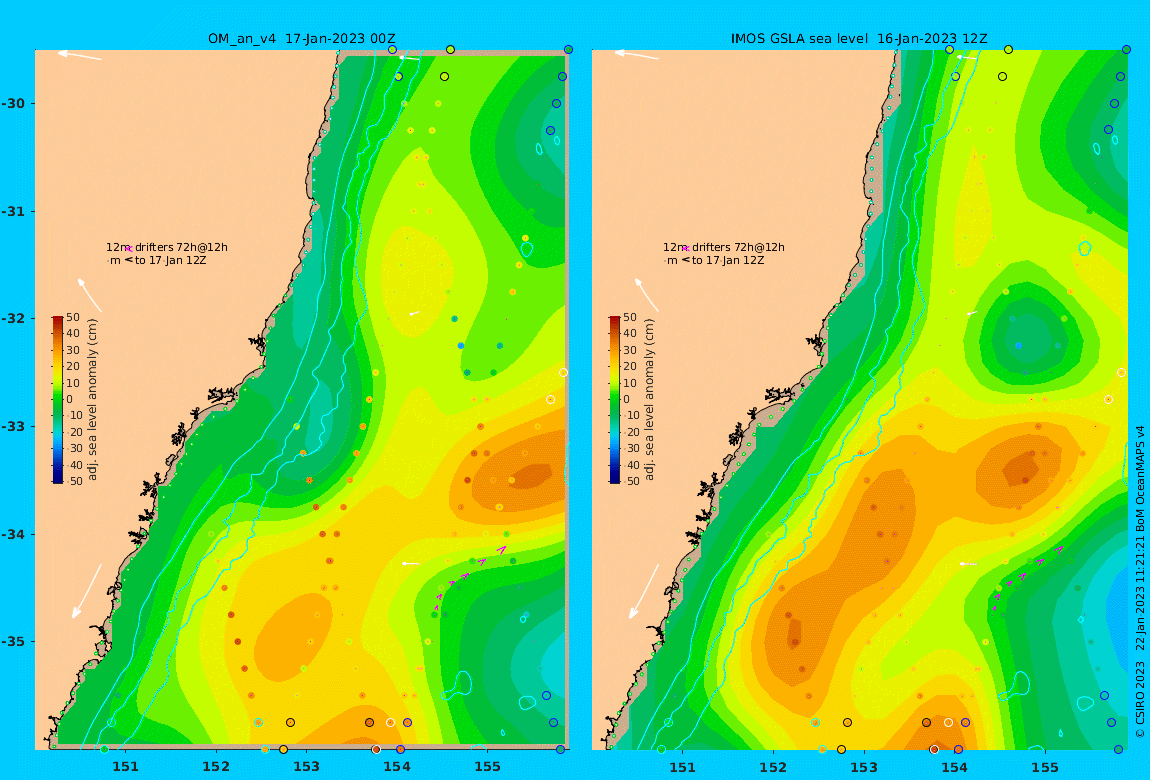Image resolution: width=1150 pixels, height=780 pixels.
Task: Click longitude 152 under the IMOS GSLA map
Action: click(x=774, y=767)
